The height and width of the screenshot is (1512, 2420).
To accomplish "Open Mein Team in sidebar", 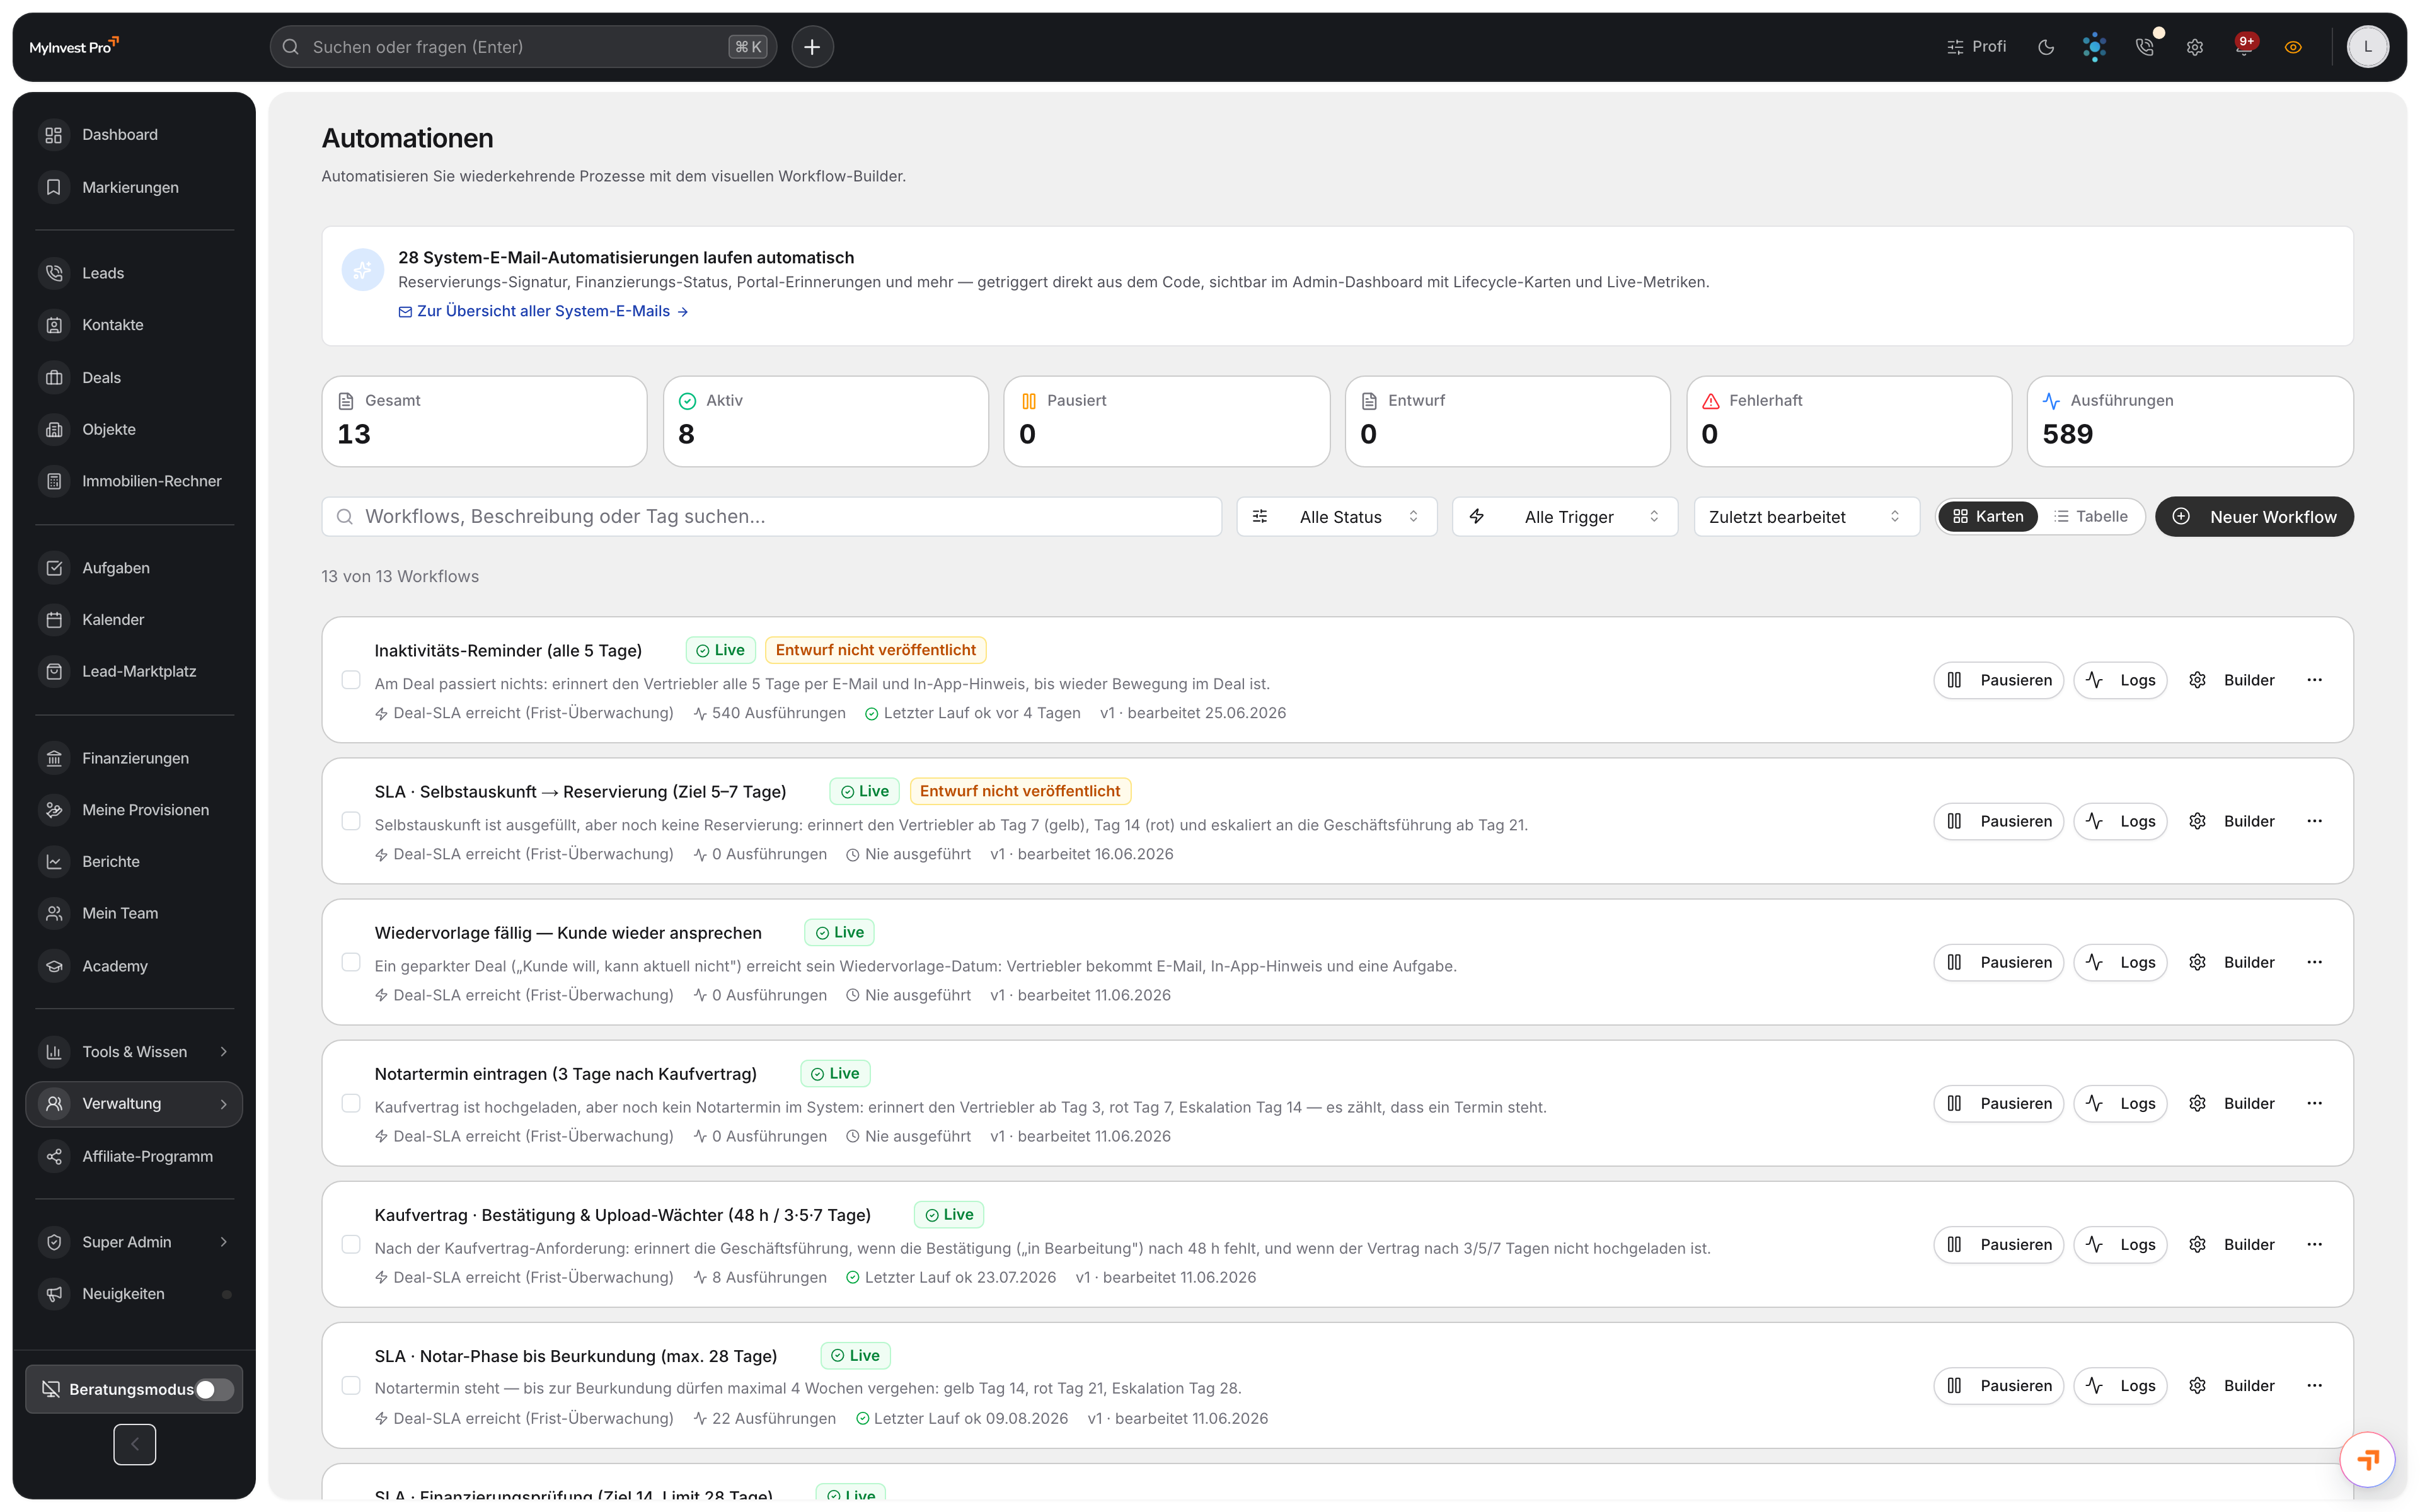I will (x=134, y=913).
